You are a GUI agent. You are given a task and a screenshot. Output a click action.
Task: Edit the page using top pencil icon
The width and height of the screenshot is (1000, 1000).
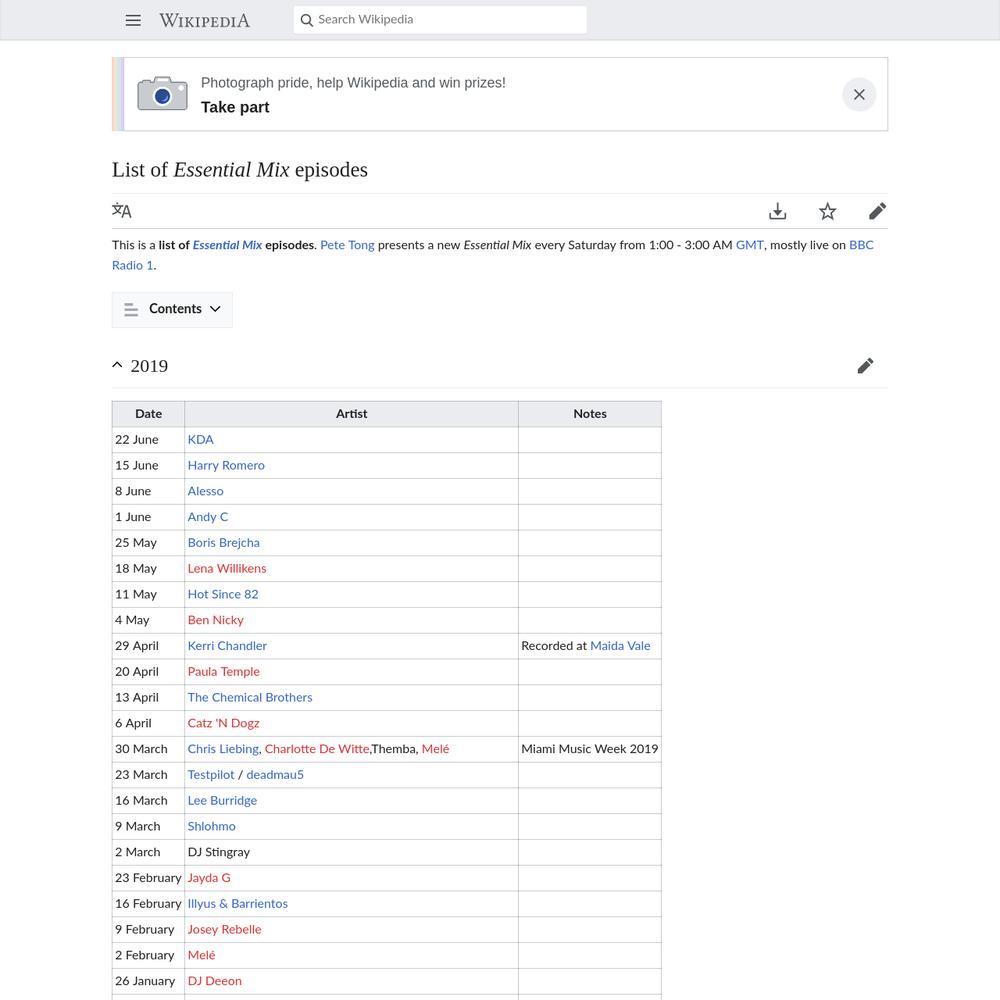point(877,211)
